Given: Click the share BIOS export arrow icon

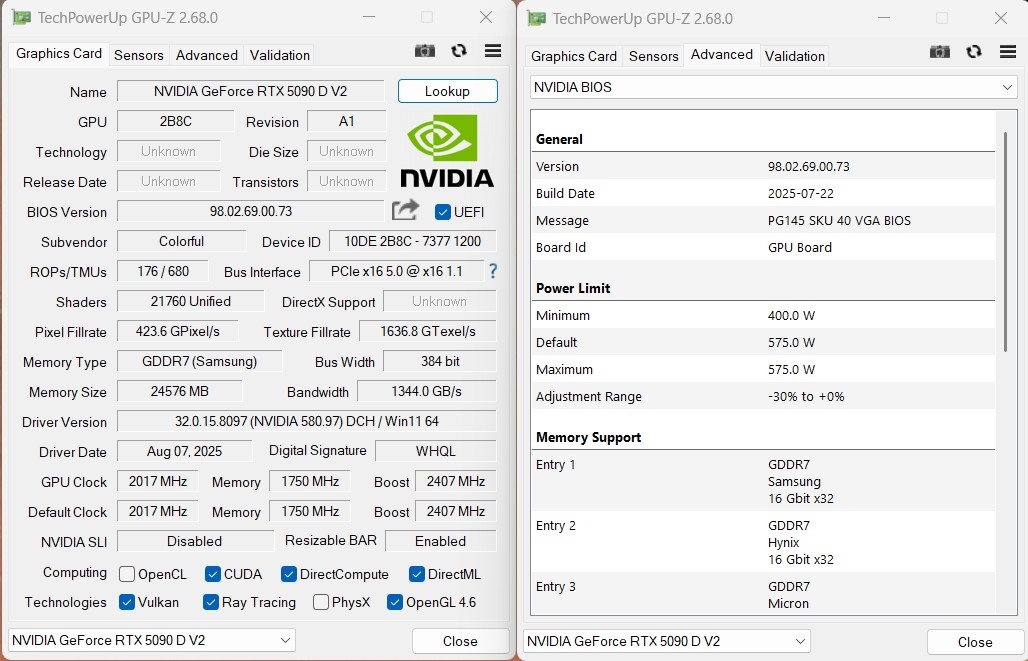Looking at the screenshot, I should click(405, 210).
